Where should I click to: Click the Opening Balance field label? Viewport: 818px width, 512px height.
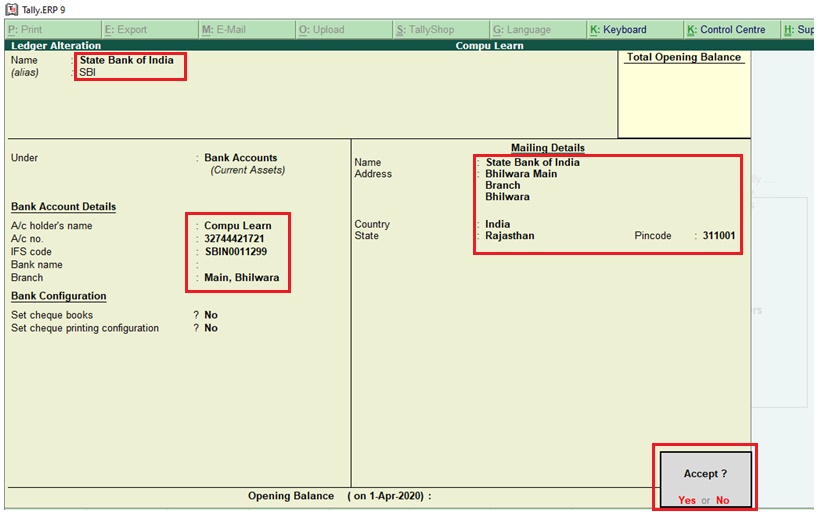(291, 496)
